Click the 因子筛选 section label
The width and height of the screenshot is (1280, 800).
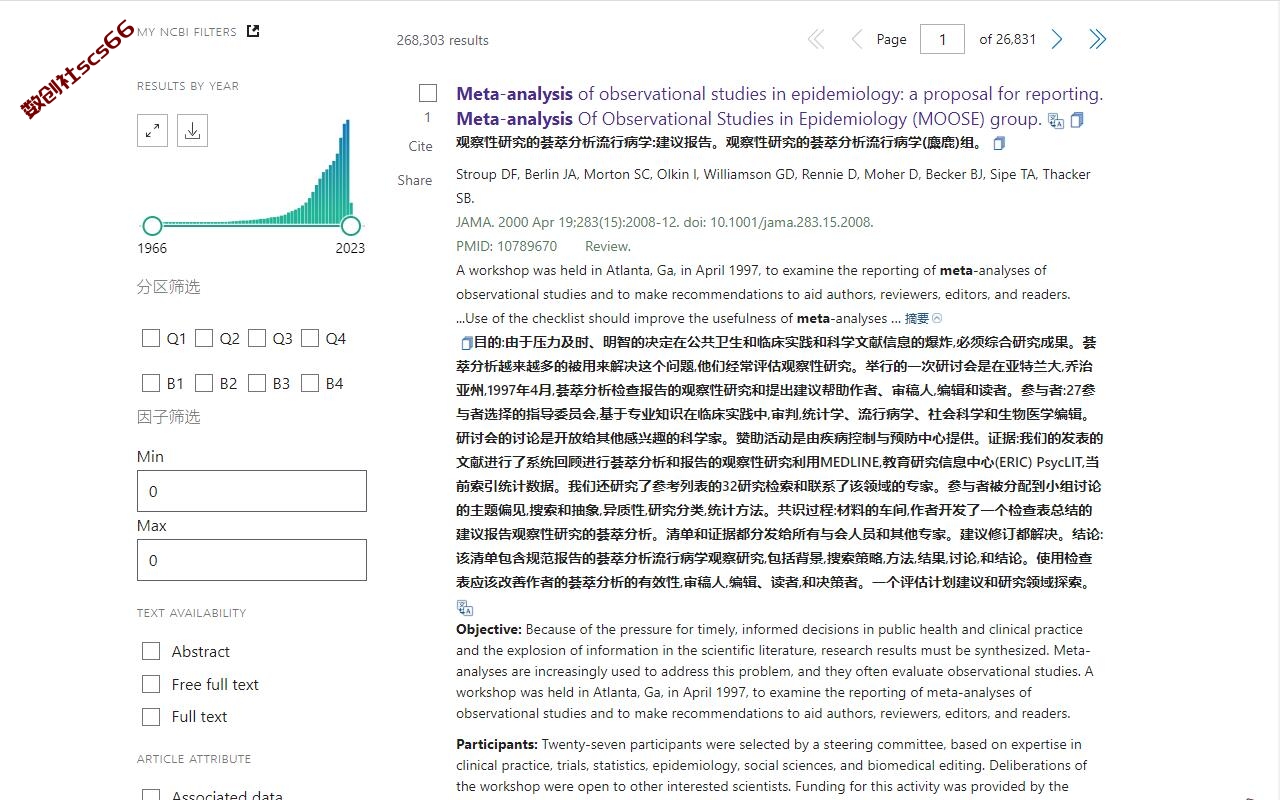click(168, 417)
